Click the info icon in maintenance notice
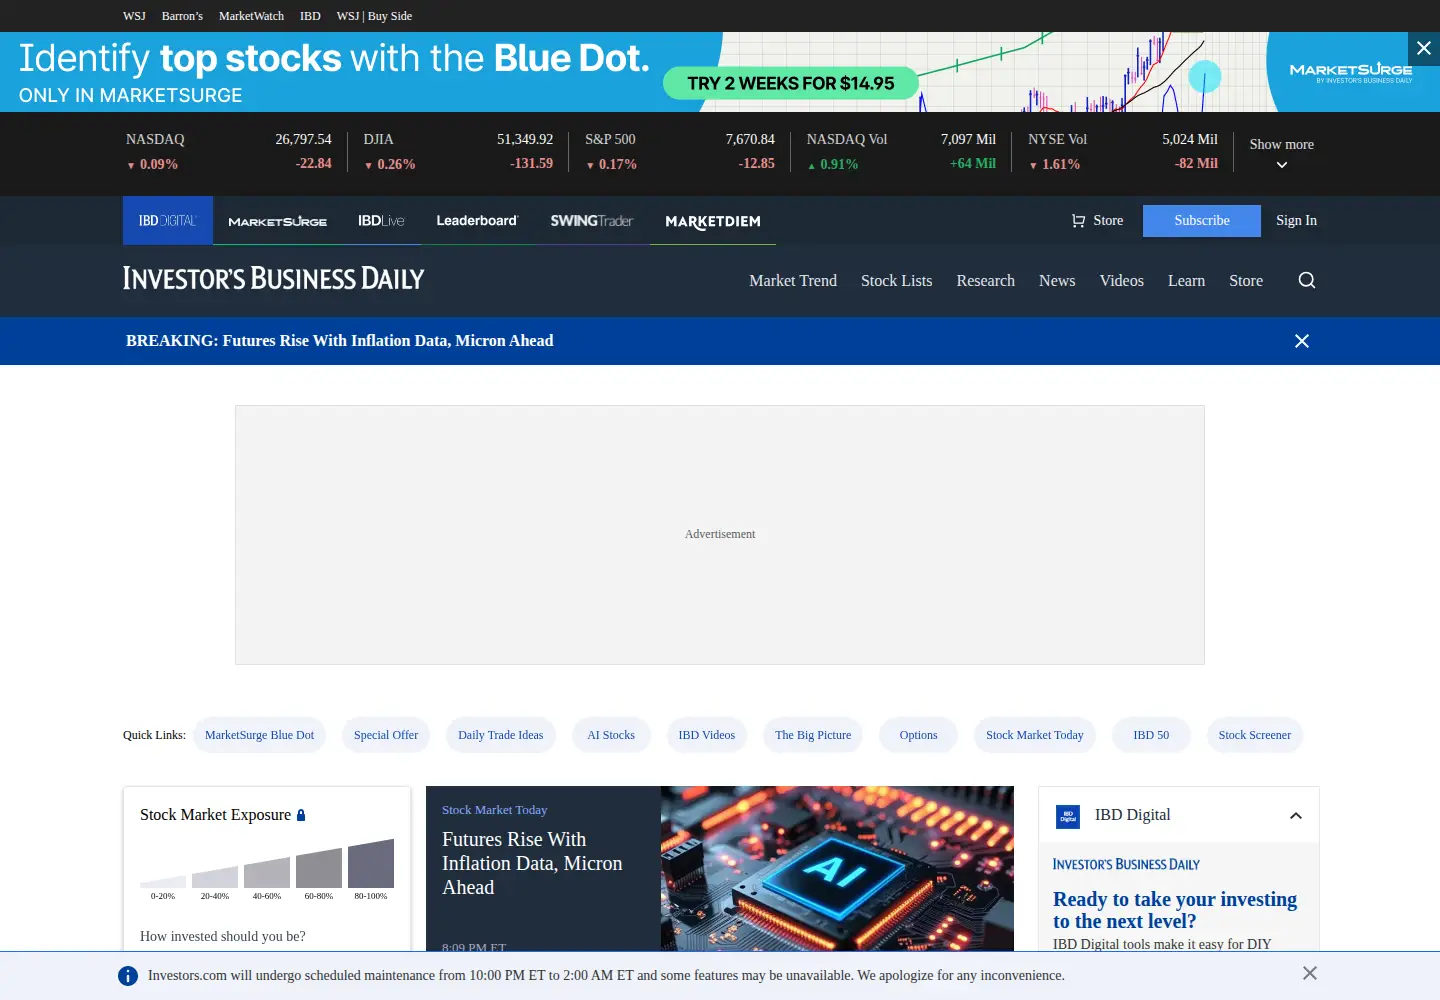The width and height of the screenshot is (1440, 1000). (128, 976)
